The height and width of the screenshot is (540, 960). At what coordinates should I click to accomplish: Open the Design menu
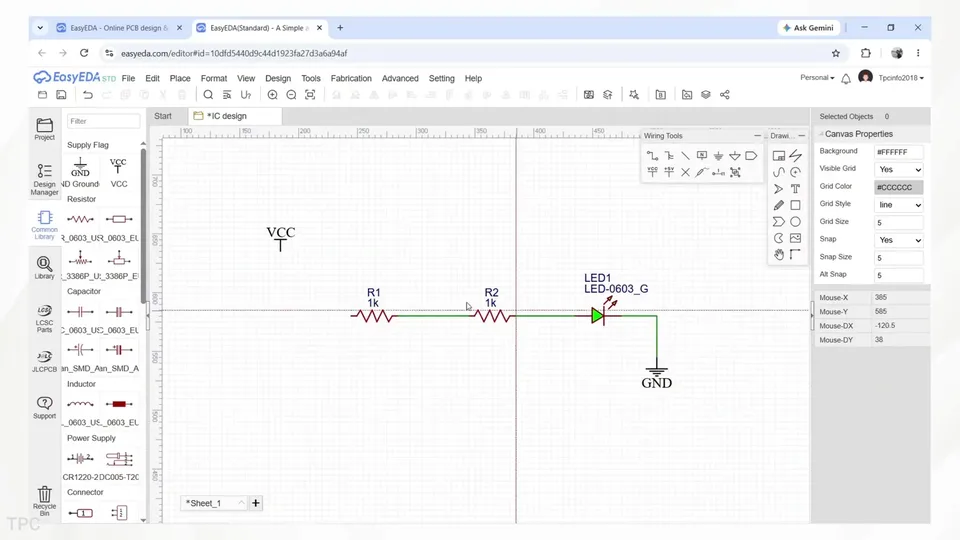(x=278, y=78)
